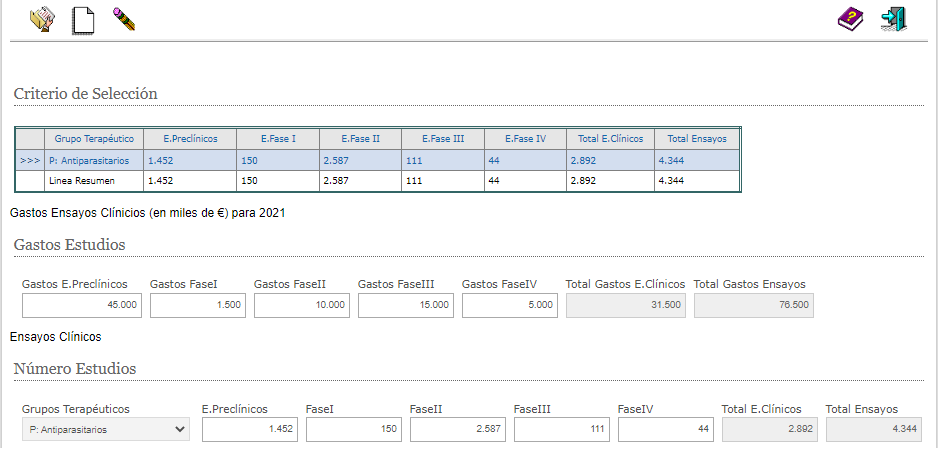
Task: Select the row marked with >>> arrows
Action: pos(30,160)
